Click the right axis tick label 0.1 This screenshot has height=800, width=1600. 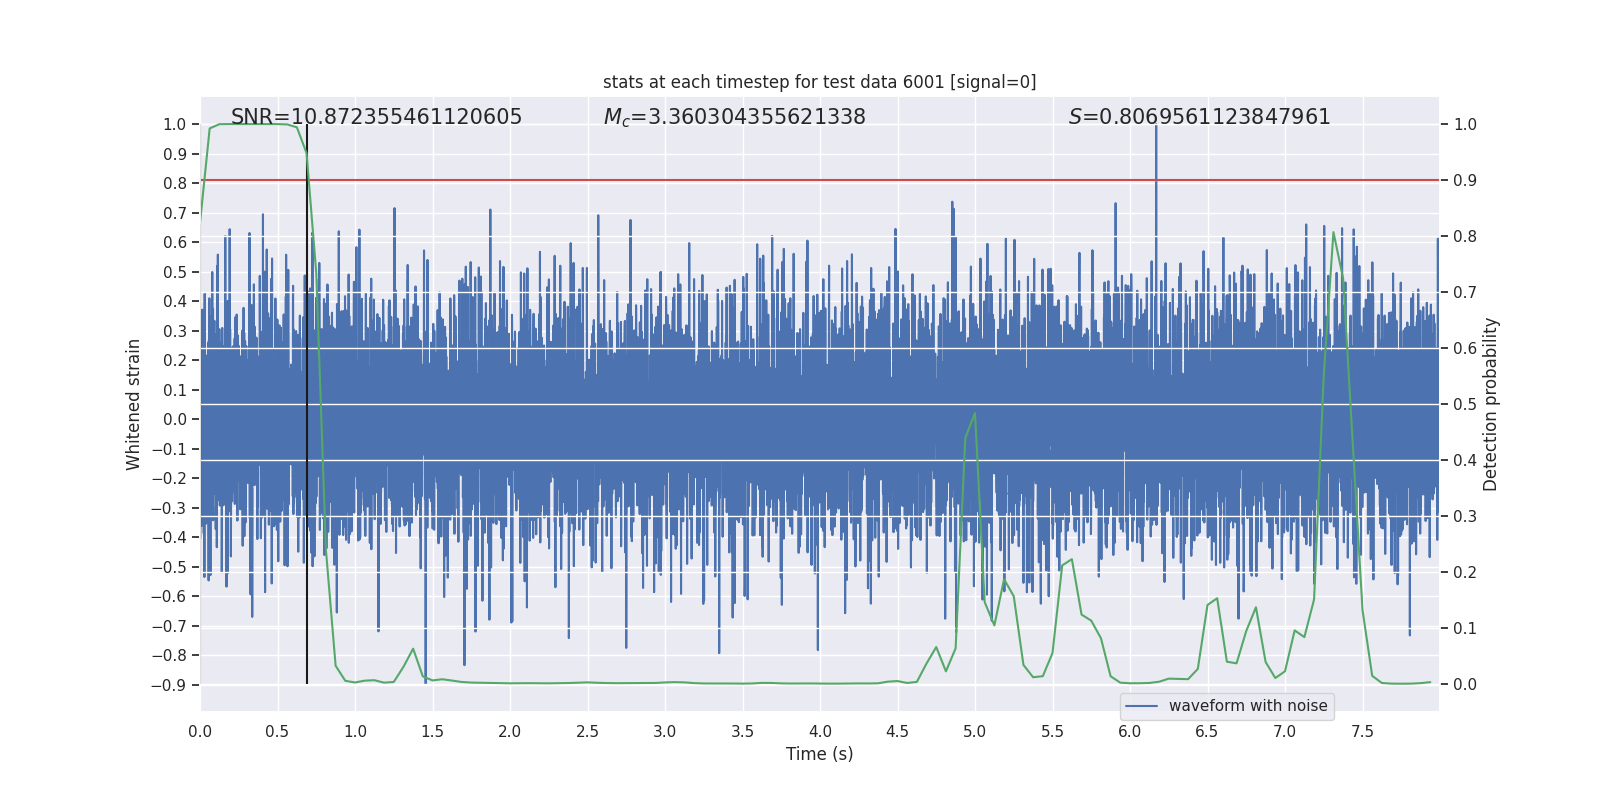(1465, 629)
